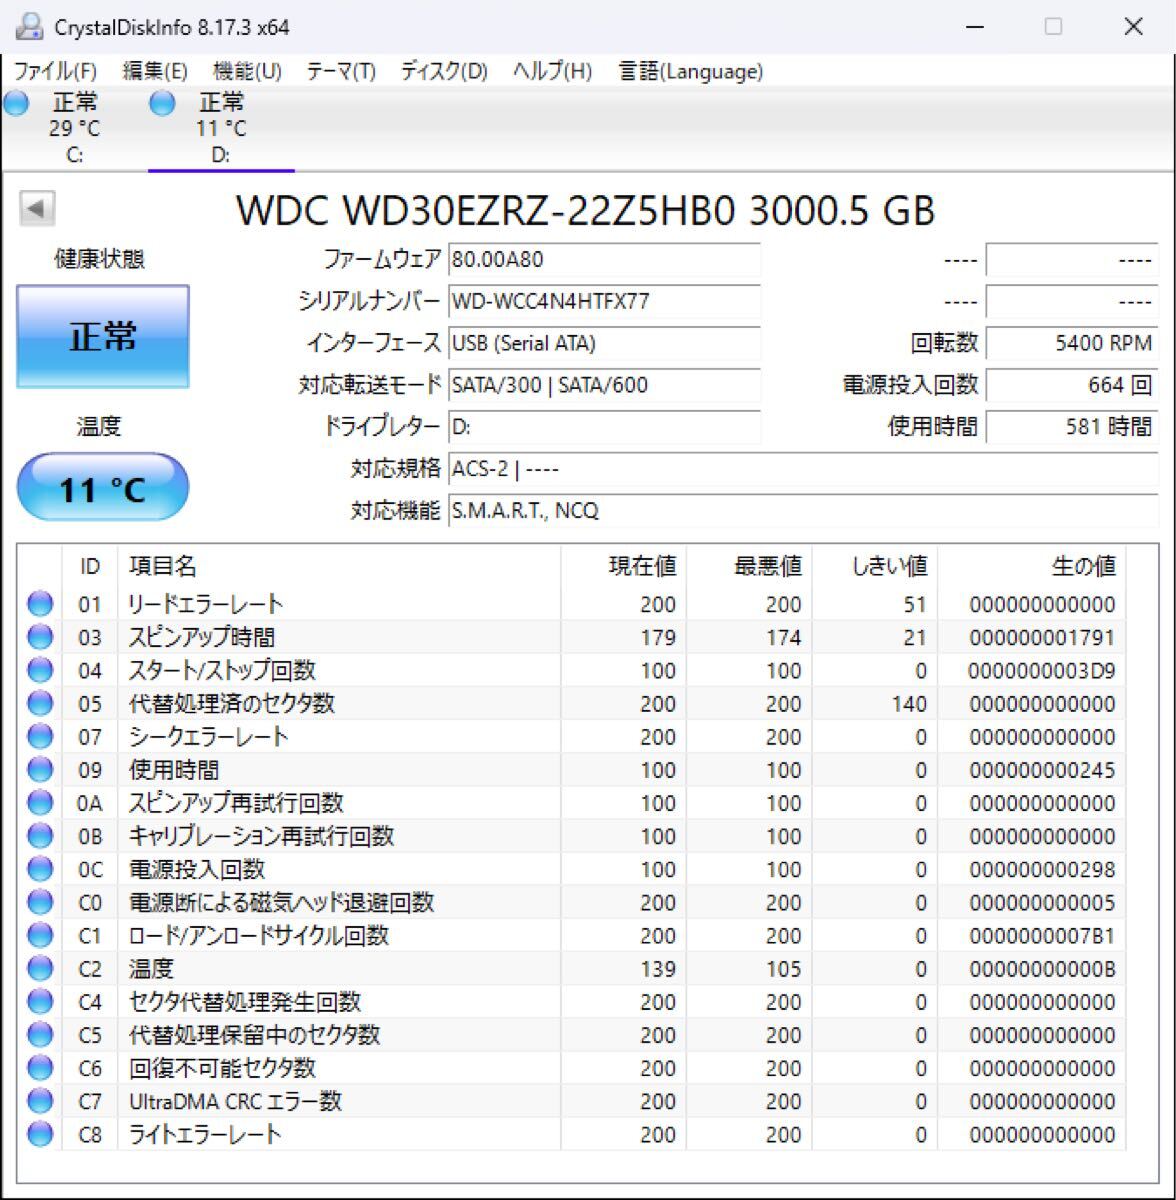
Task: Click status orb for D: drive
Action: 161,103
